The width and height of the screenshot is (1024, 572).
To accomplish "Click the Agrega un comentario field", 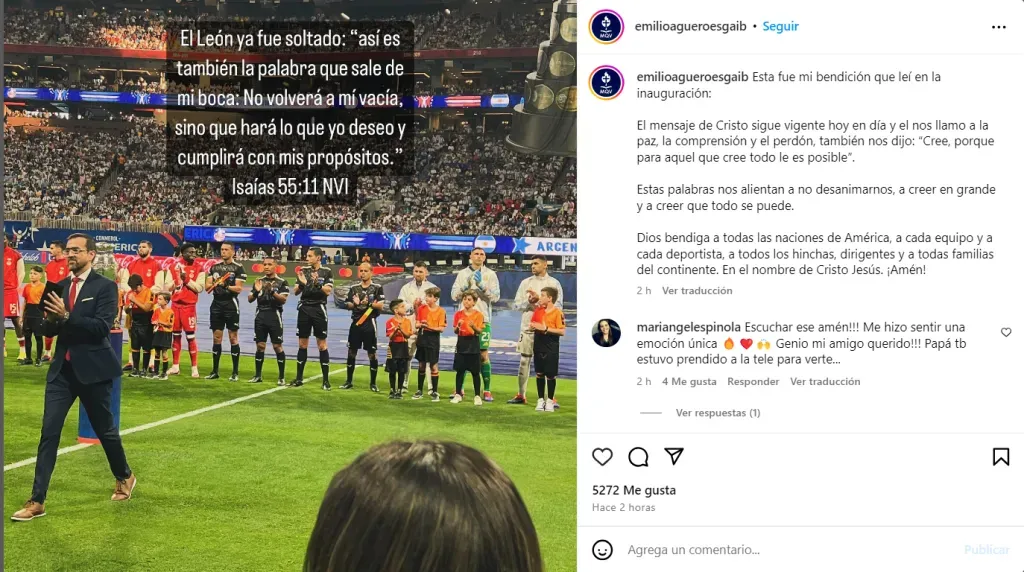I will (790, 550).
